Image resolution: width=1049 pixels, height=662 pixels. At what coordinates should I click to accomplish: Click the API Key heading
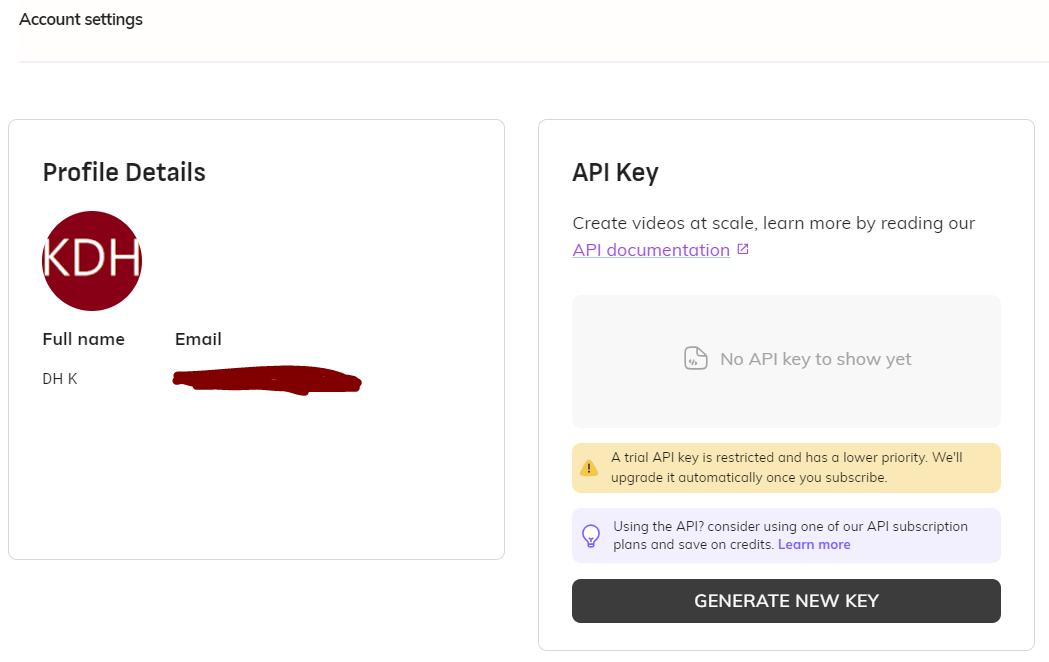615,173
